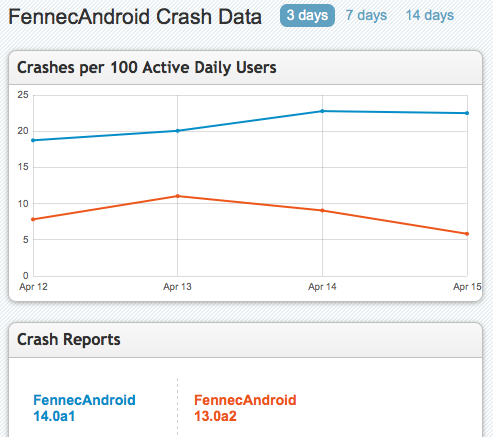Click orange line peak point at Apr 13

click(177, 196)
